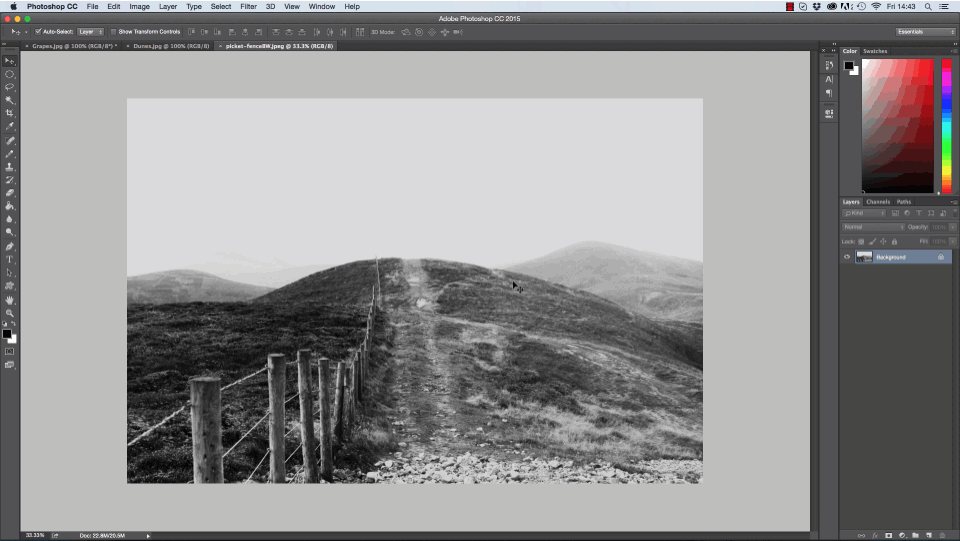960x541 pixels.
Task: Open the Layers panel menu
Action: coord(954,202)
